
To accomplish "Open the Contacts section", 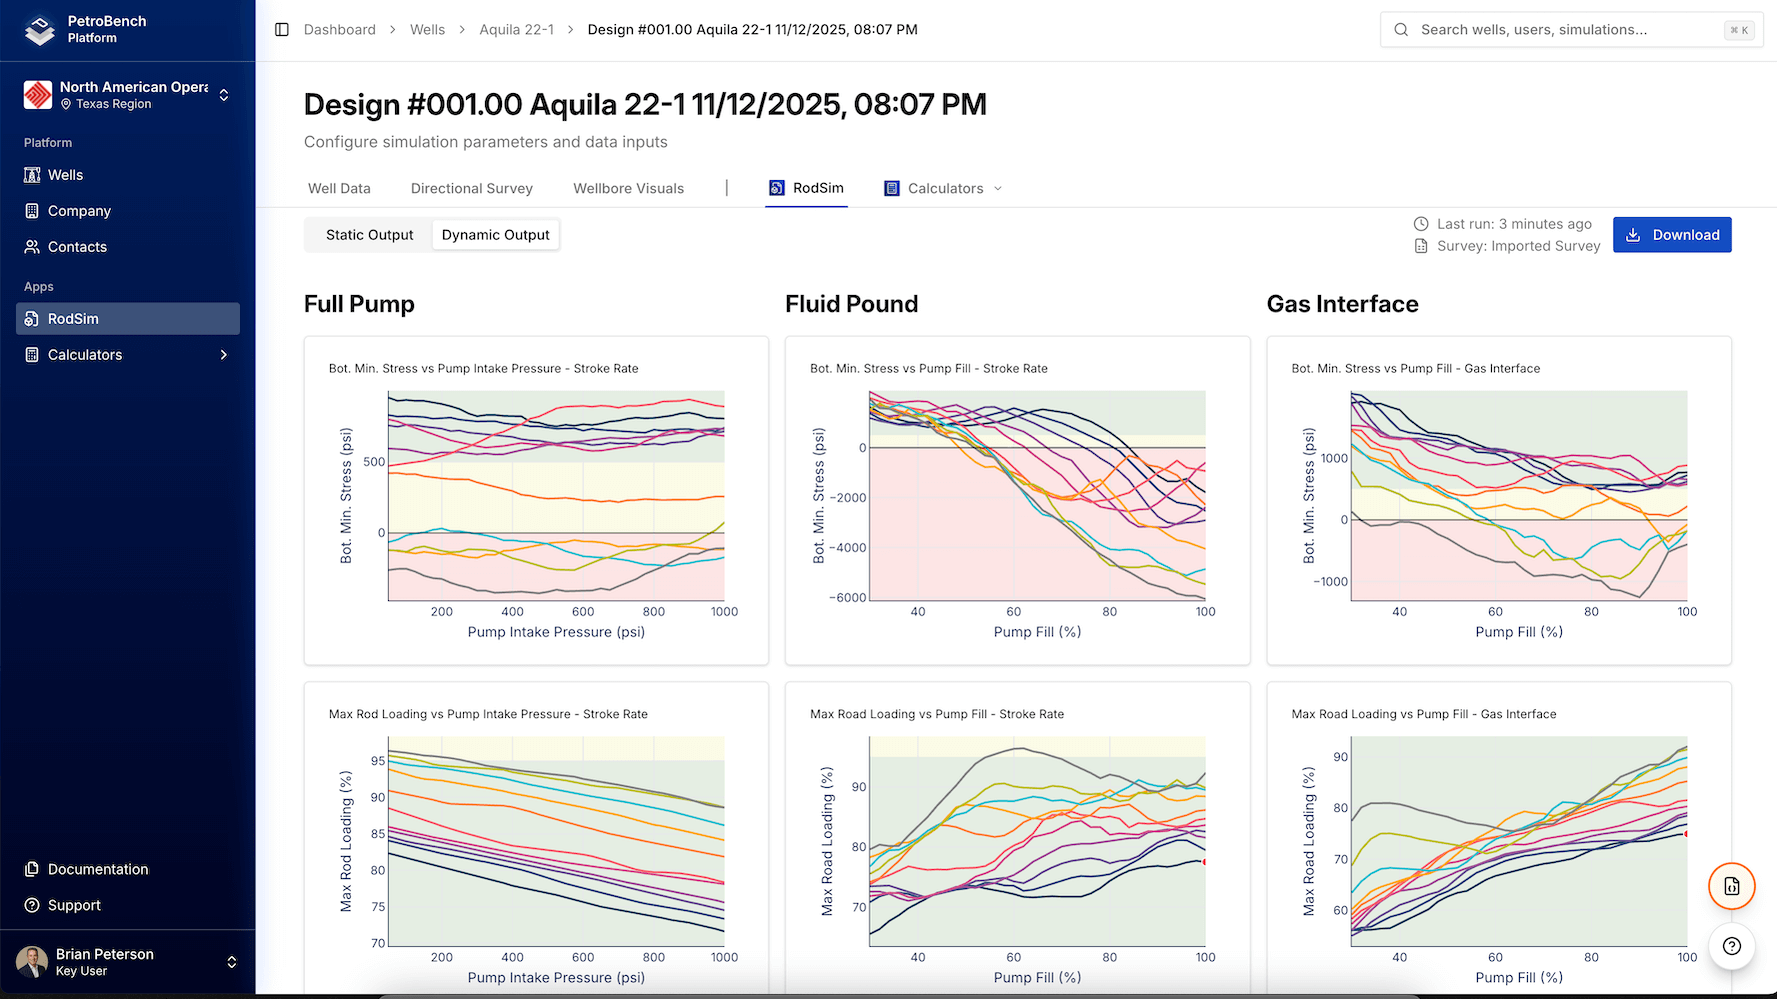I will (x=77, y=246).
